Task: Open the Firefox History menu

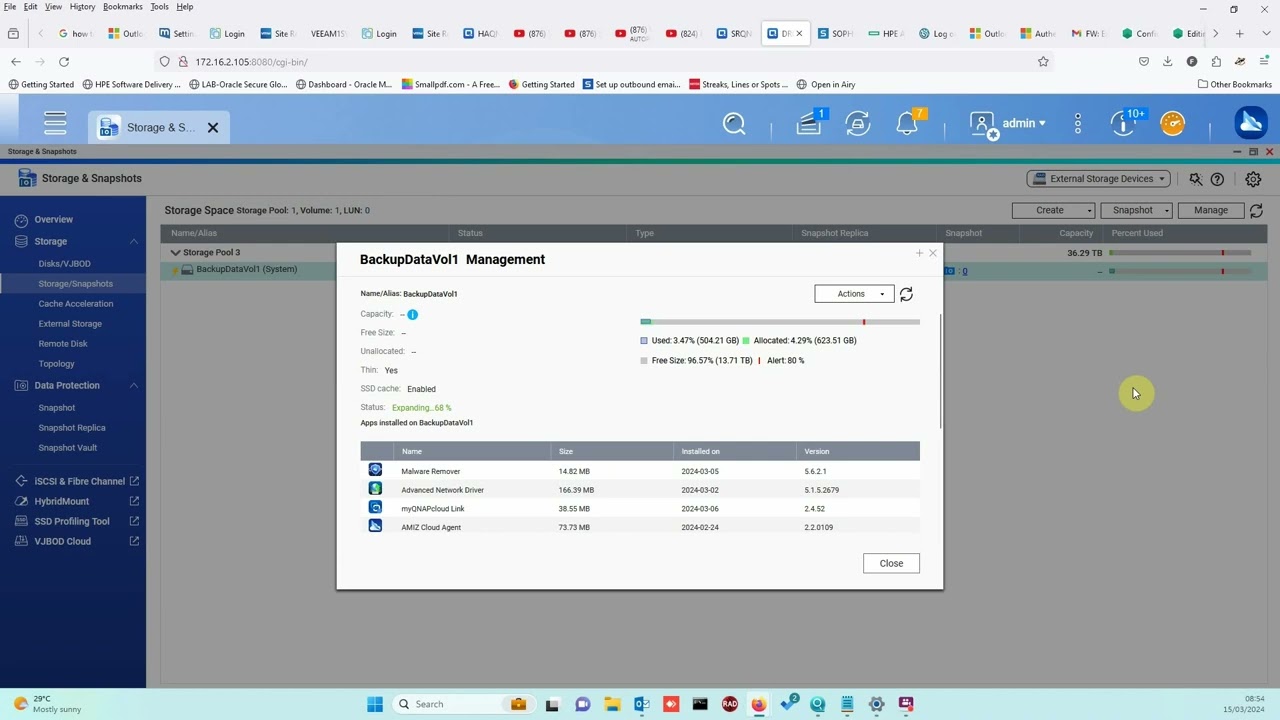Action: (x=82, y=7)
